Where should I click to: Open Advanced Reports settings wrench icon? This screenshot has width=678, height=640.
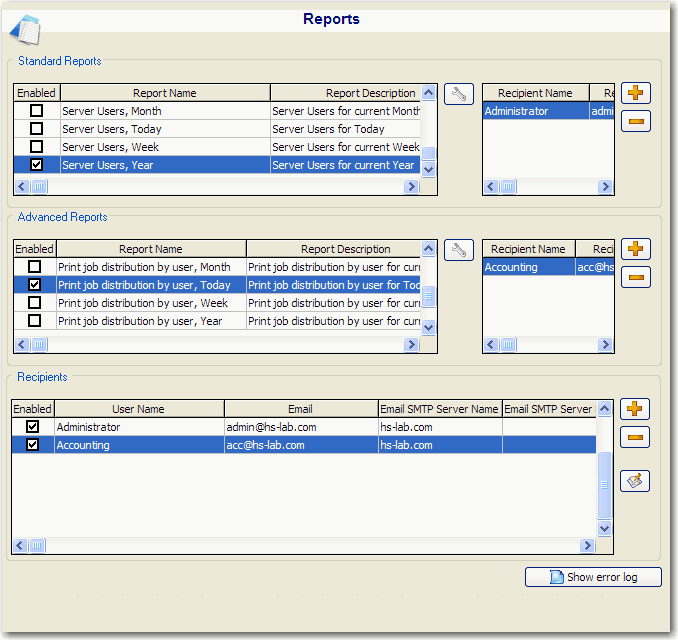tap(459, 250)
